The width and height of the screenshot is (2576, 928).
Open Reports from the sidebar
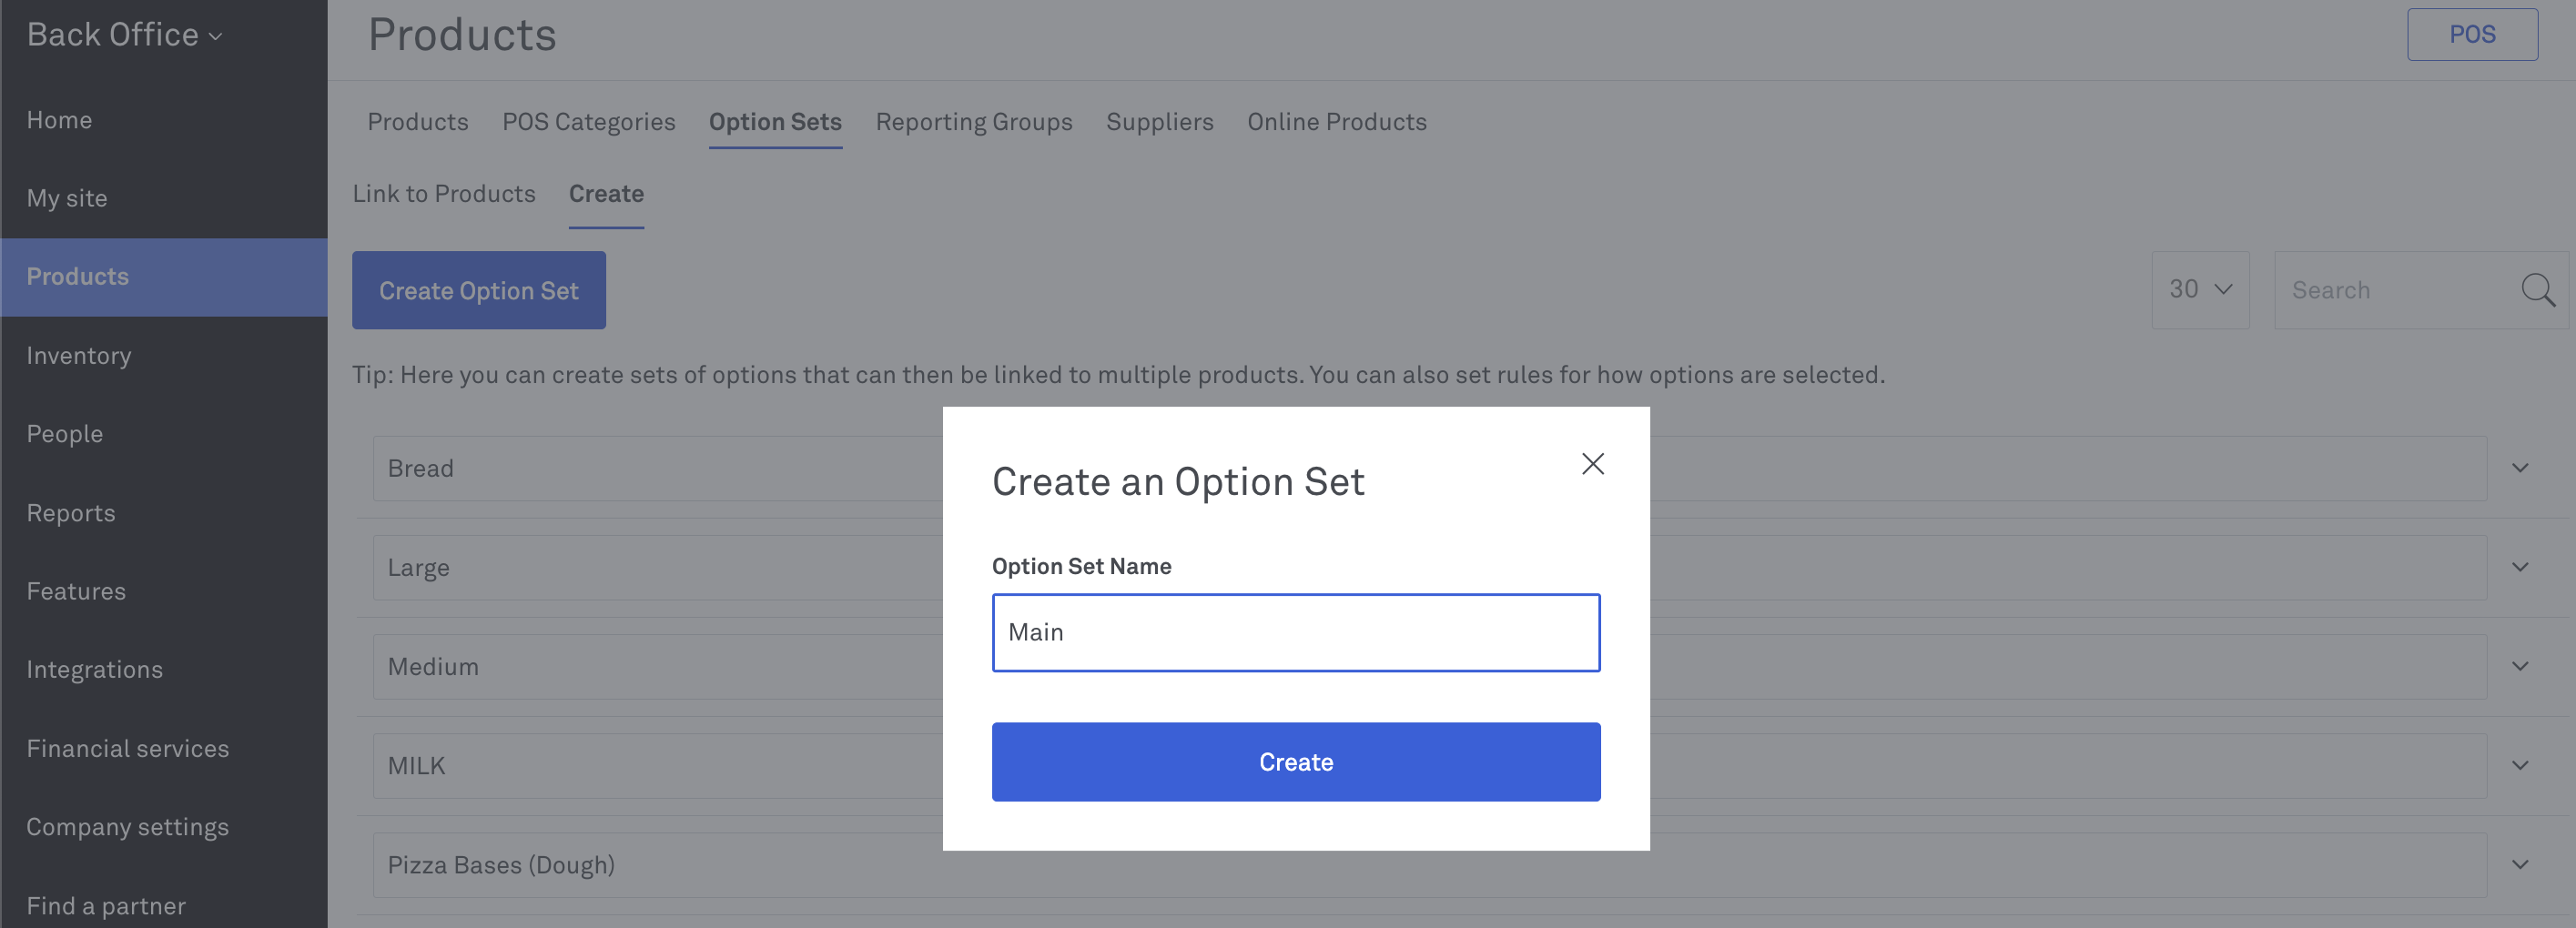click(71, 512)
